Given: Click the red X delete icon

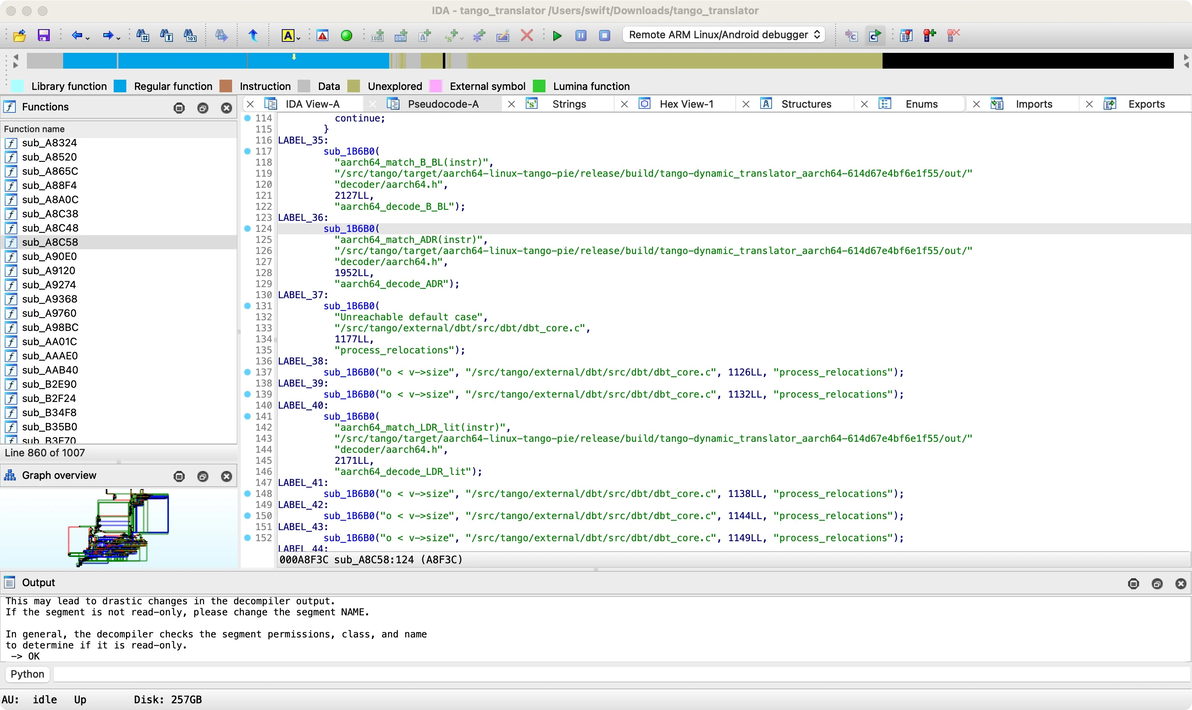Looking at the screenshot, I should tap(527, 35).
